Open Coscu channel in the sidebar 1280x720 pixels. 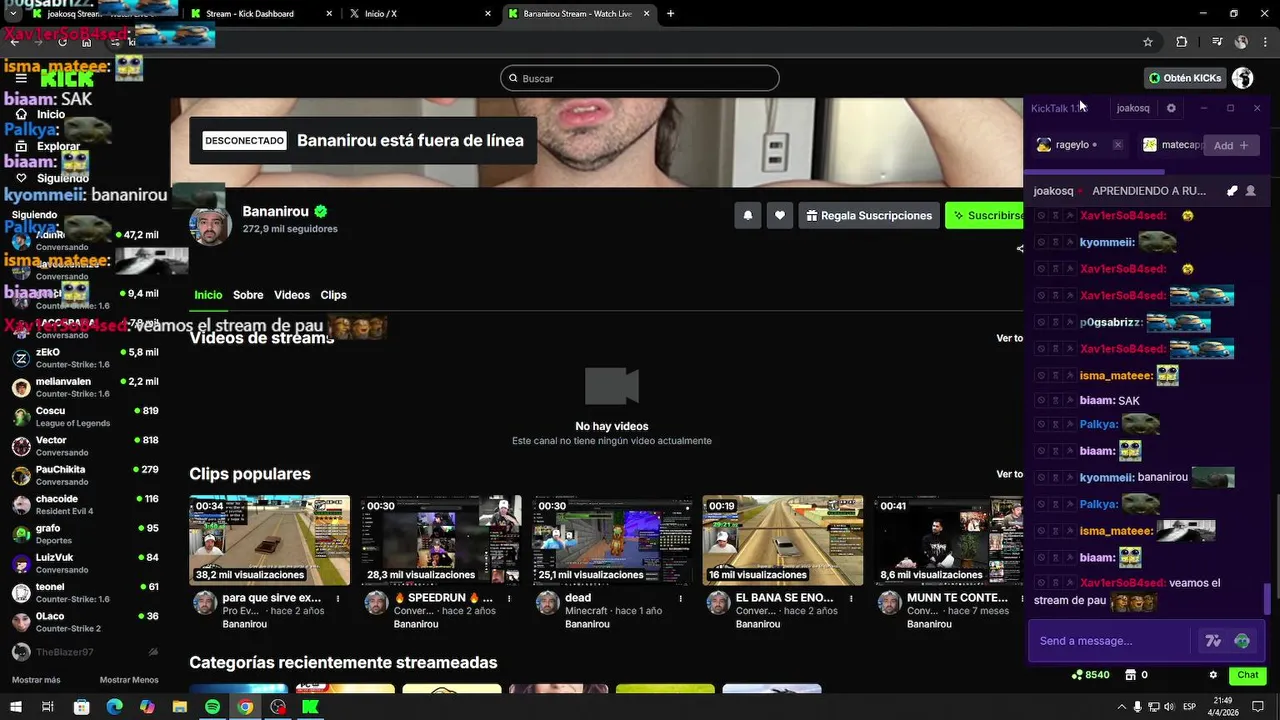(85, 416)
